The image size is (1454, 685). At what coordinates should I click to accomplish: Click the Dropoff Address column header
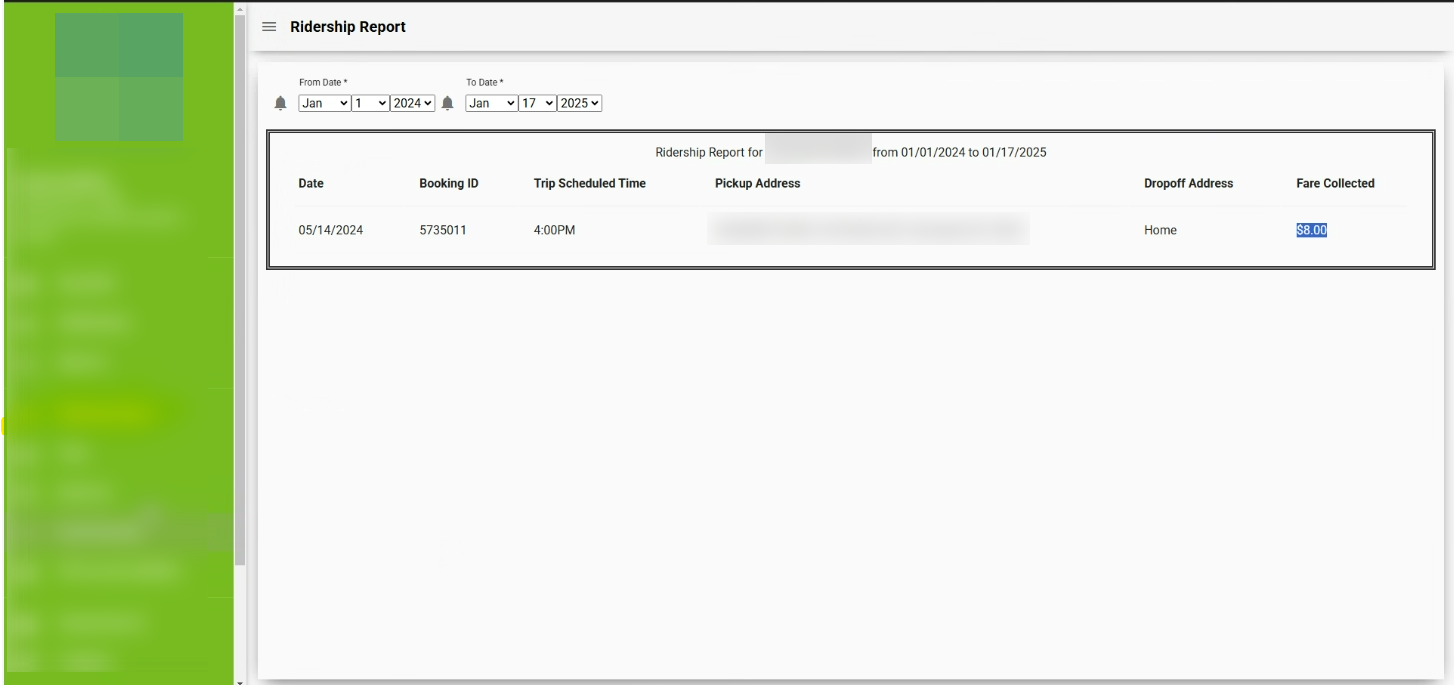point(1188,184)
